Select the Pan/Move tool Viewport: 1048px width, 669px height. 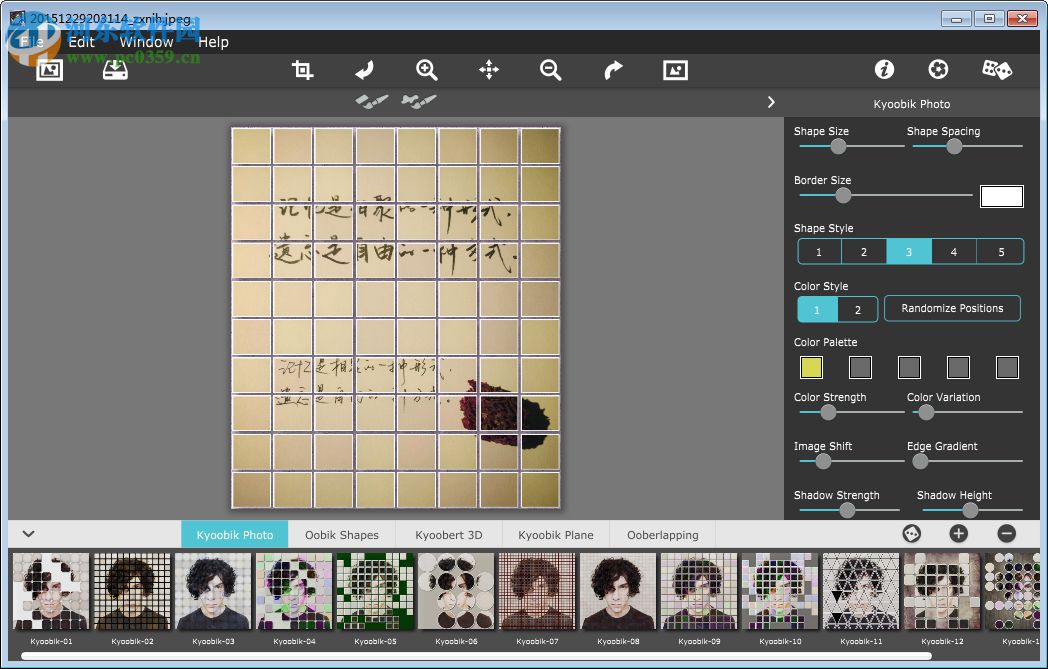pyautogui.click(x=488, y=70)
